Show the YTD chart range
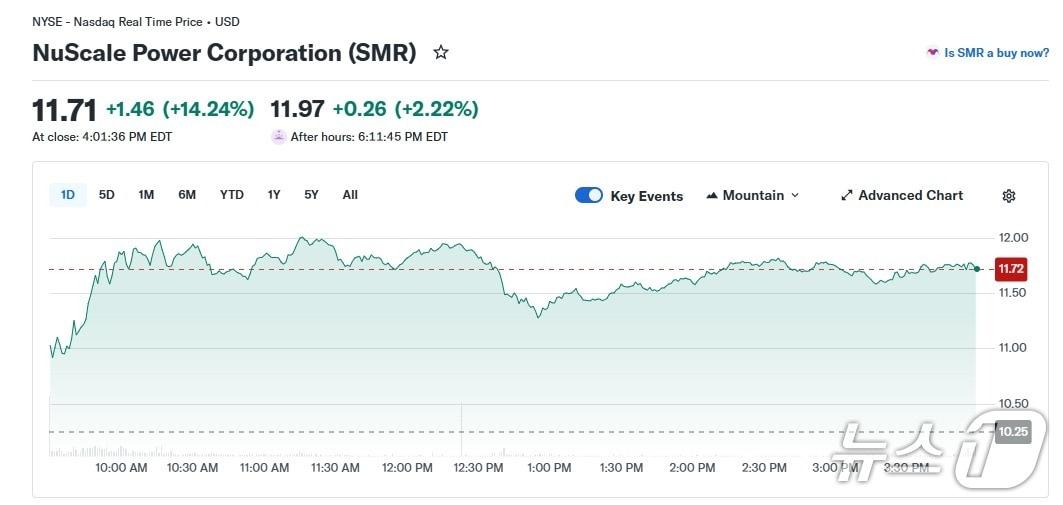This screenshot has height=505, width=1063. 232,195
